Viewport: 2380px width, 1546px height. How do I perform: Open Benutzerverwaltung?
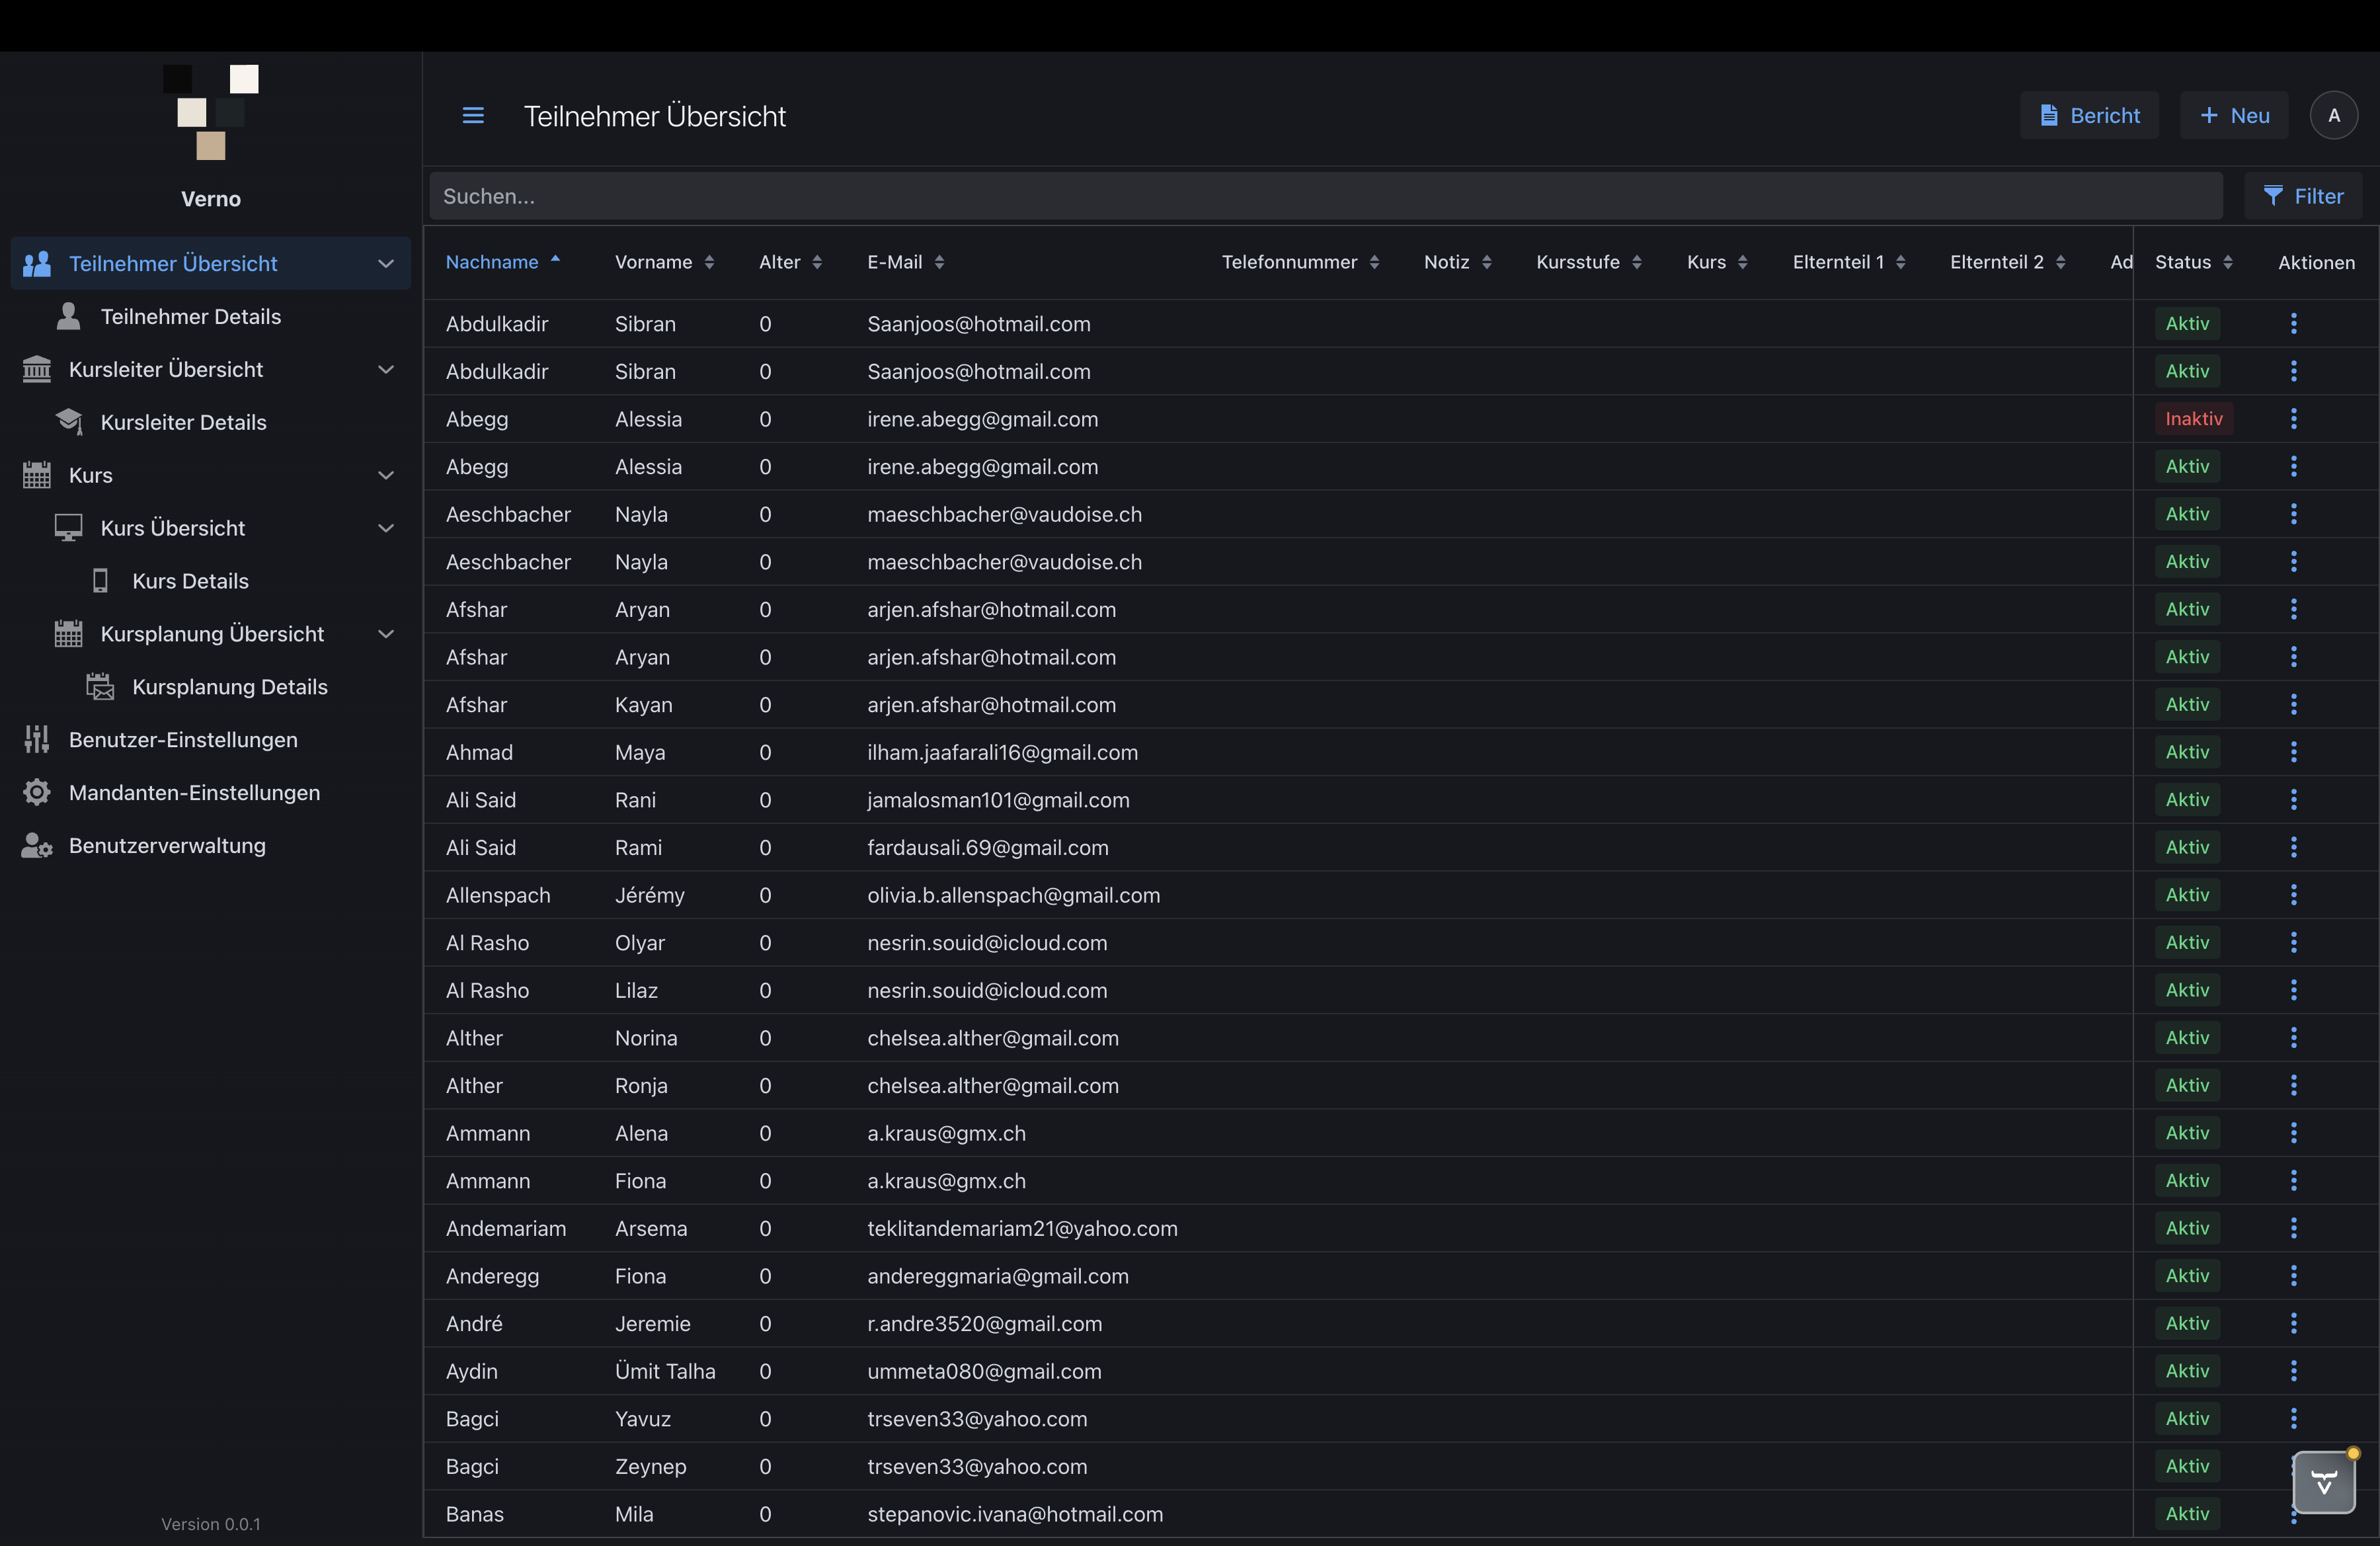(x=167, y=846)
